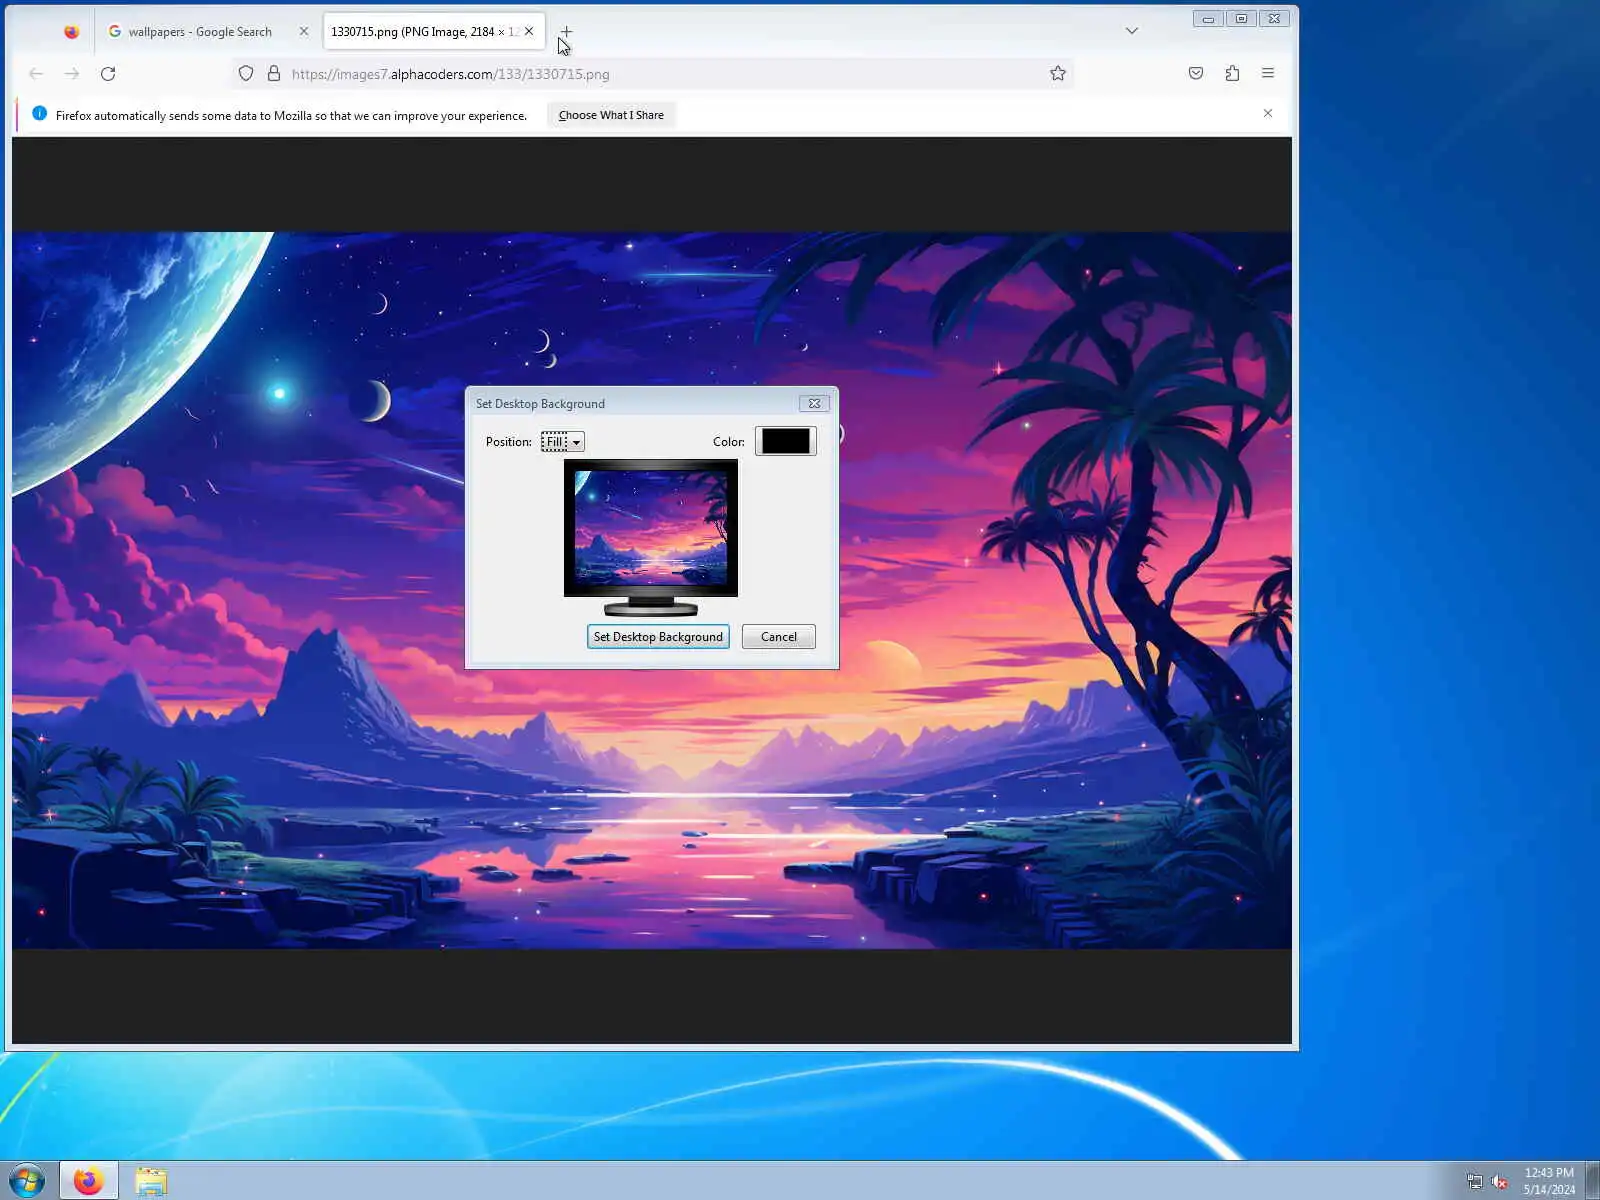The width and height of the screenshot is (1600, 1200).
Task: Click the site security padlock icon
Action: pyautogui.click(x=274, y=74)
